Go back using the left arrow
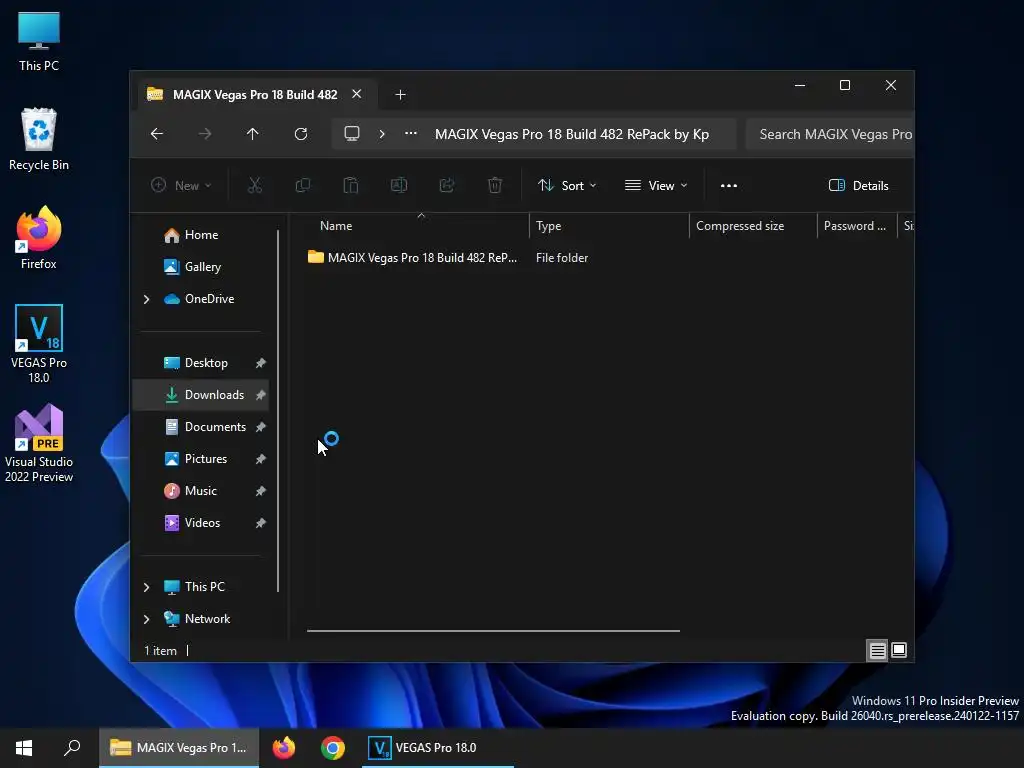This screenshot has height=768, width=1024. [x=157, y=134]
